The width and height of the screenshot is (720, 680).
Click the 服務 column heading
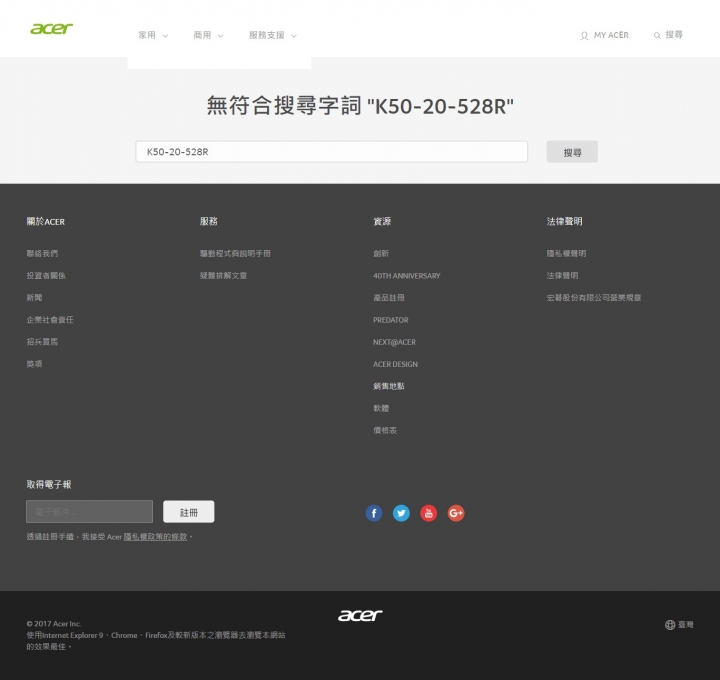click(x=208, y=221)
